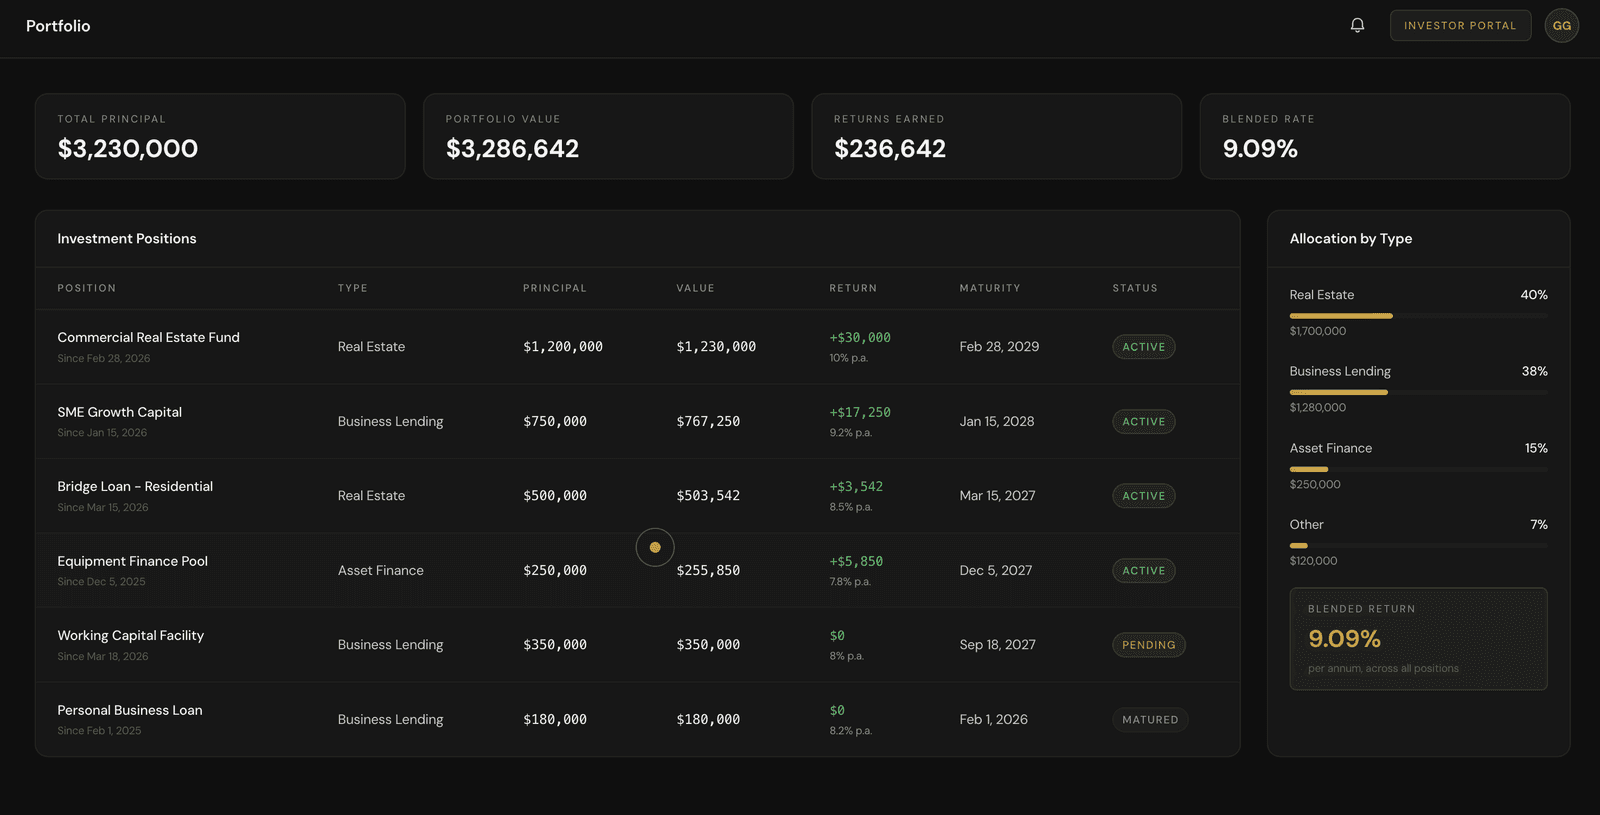Click the +$5,850 return value
This screenshot has width=1600, height=815.
click(x=856, y=562)
